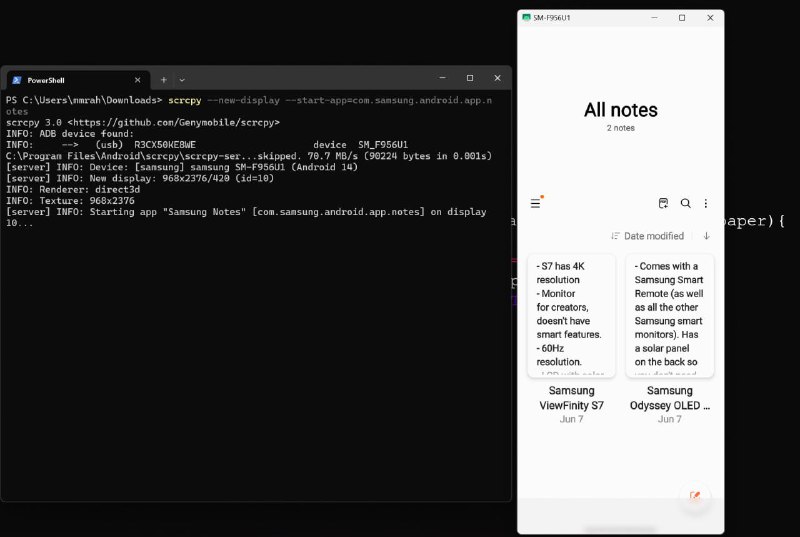Close the PowerShell tab
This screenshot has width=800, height=537.
point(137,80)
